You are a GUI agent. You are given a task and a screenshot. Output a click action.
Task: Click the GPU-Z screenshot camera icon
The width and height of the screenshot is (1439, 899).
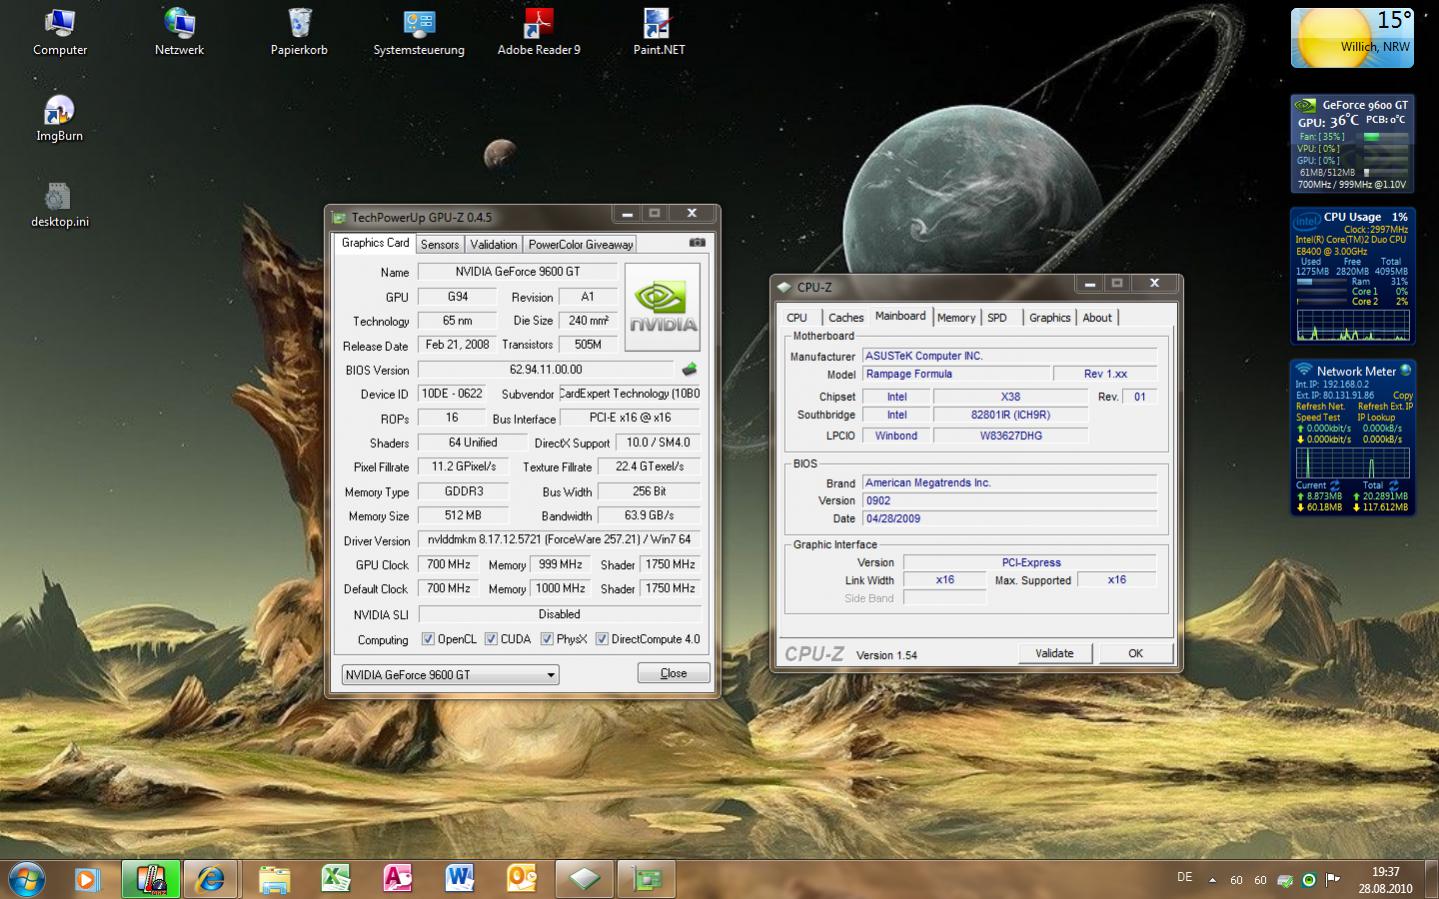tap(697, 243)
